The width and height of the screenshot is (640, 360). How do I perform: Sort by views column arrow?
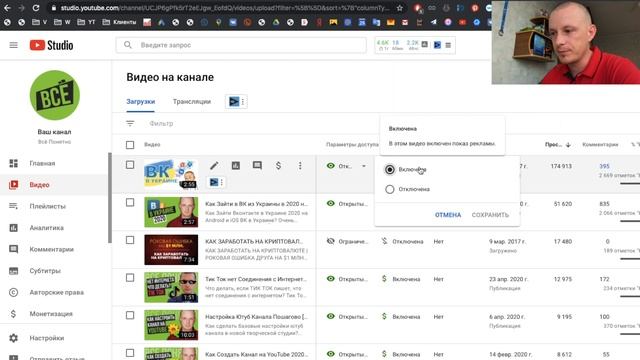(568, 144)
